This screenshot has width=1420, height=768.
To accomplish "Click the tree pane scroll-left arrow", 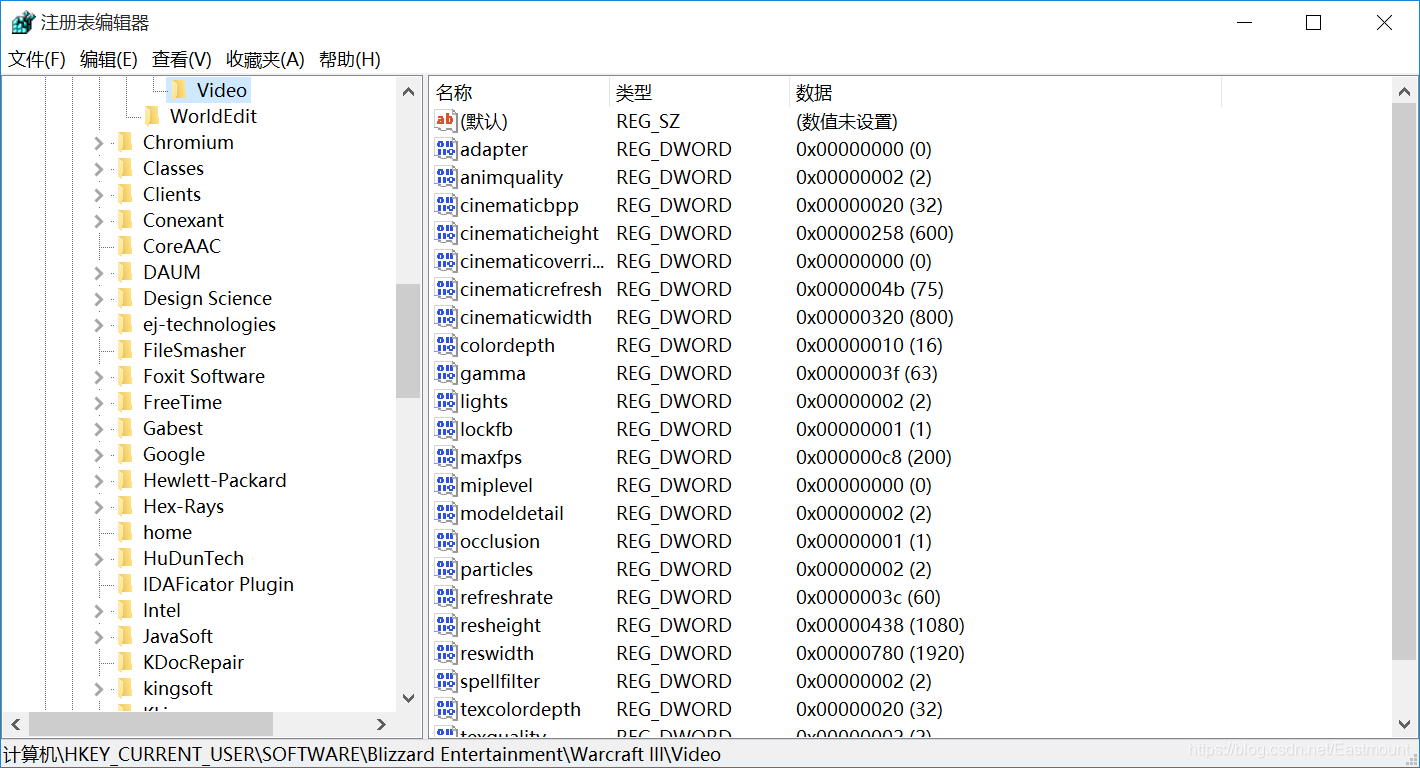I will [14, 724].
